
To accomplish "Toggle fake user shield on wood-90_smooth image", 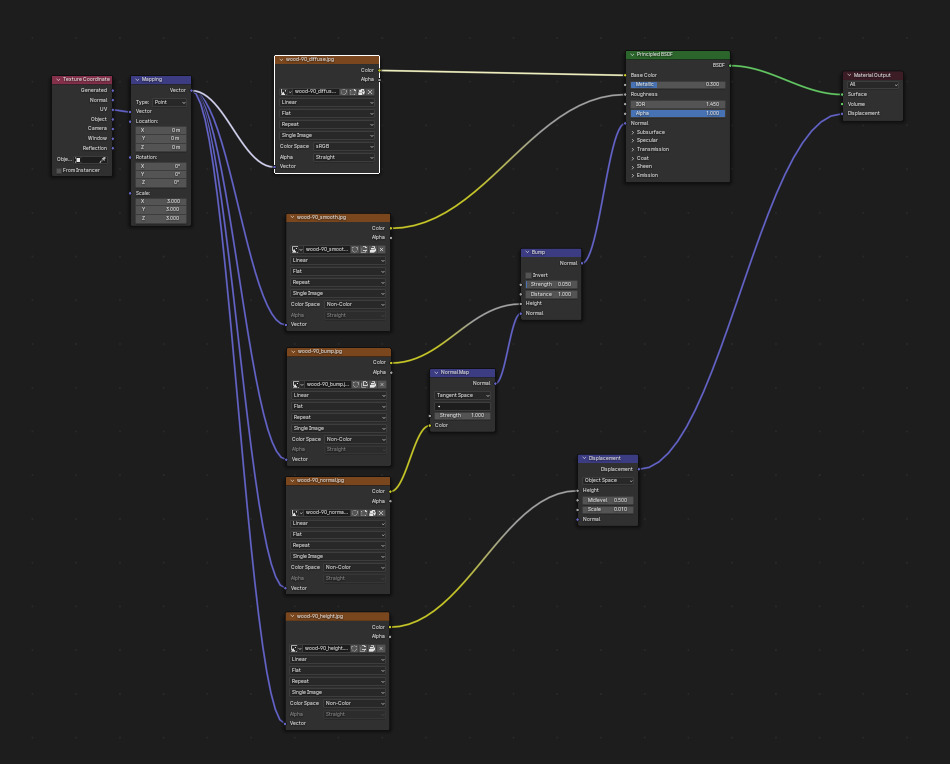I will (x=355, y=250).
